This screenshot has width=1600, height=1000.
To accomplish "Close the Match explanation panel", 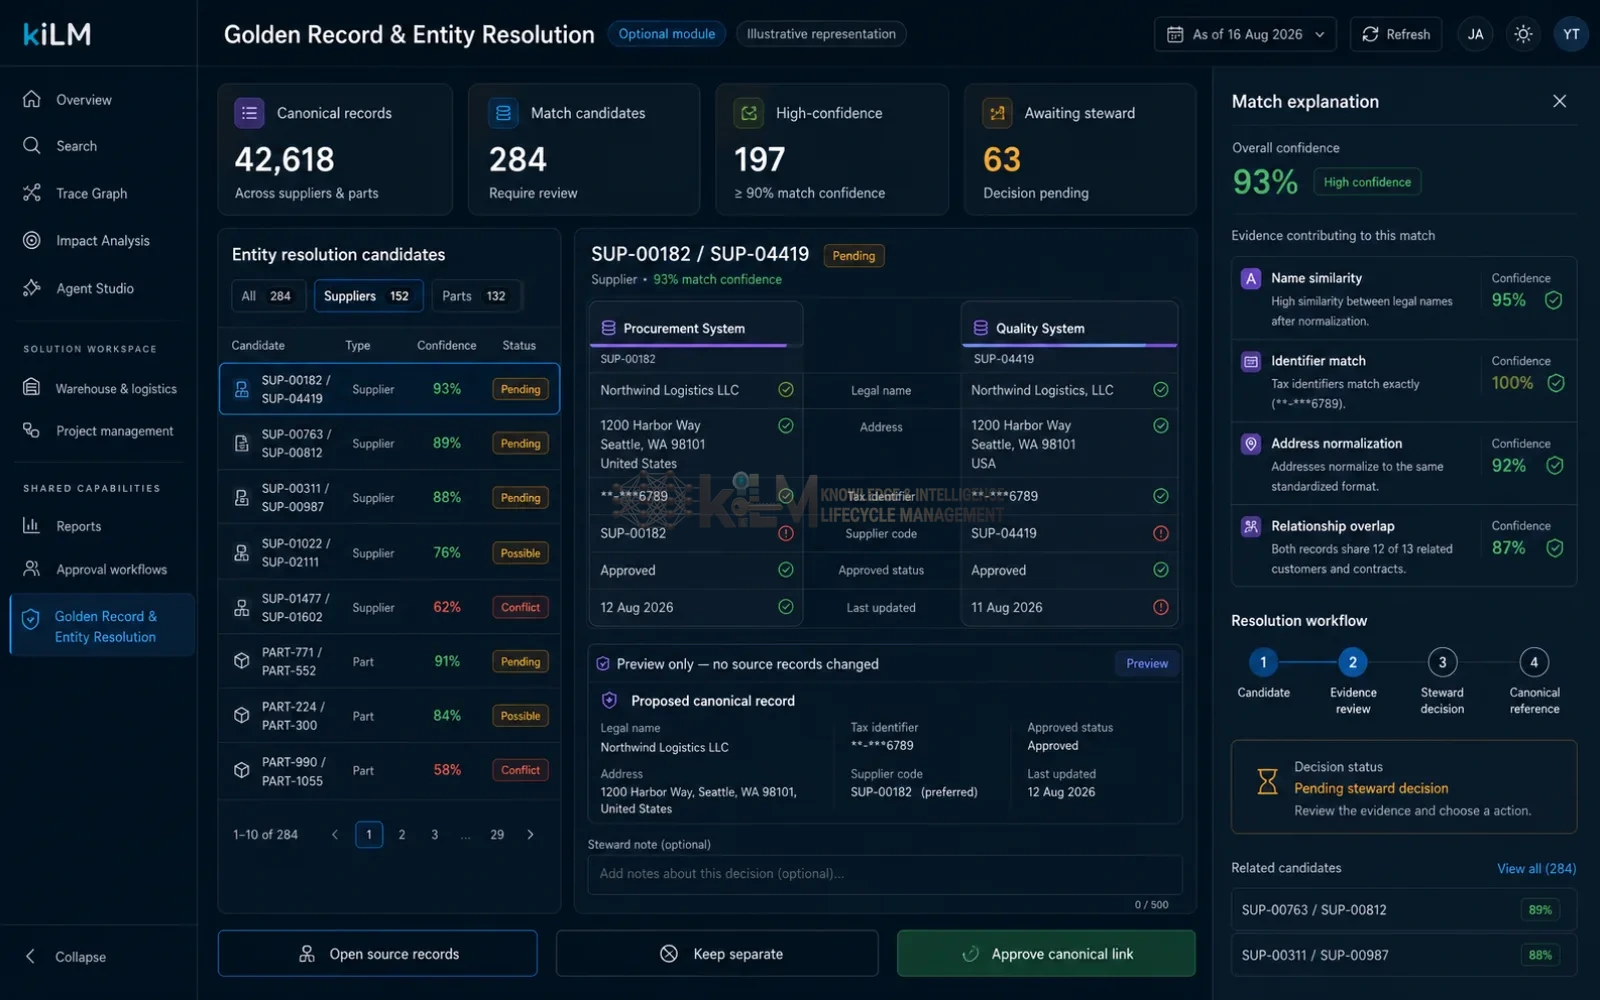I will [1559, 101].
